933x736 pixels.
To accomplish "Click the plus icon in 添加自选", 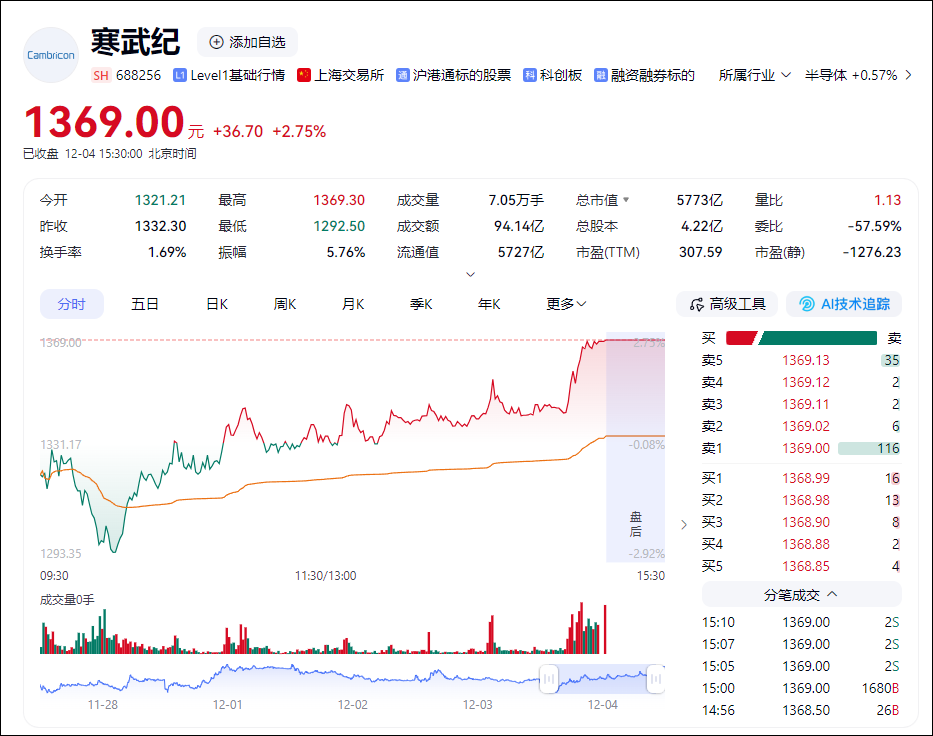I will (217, 42).
